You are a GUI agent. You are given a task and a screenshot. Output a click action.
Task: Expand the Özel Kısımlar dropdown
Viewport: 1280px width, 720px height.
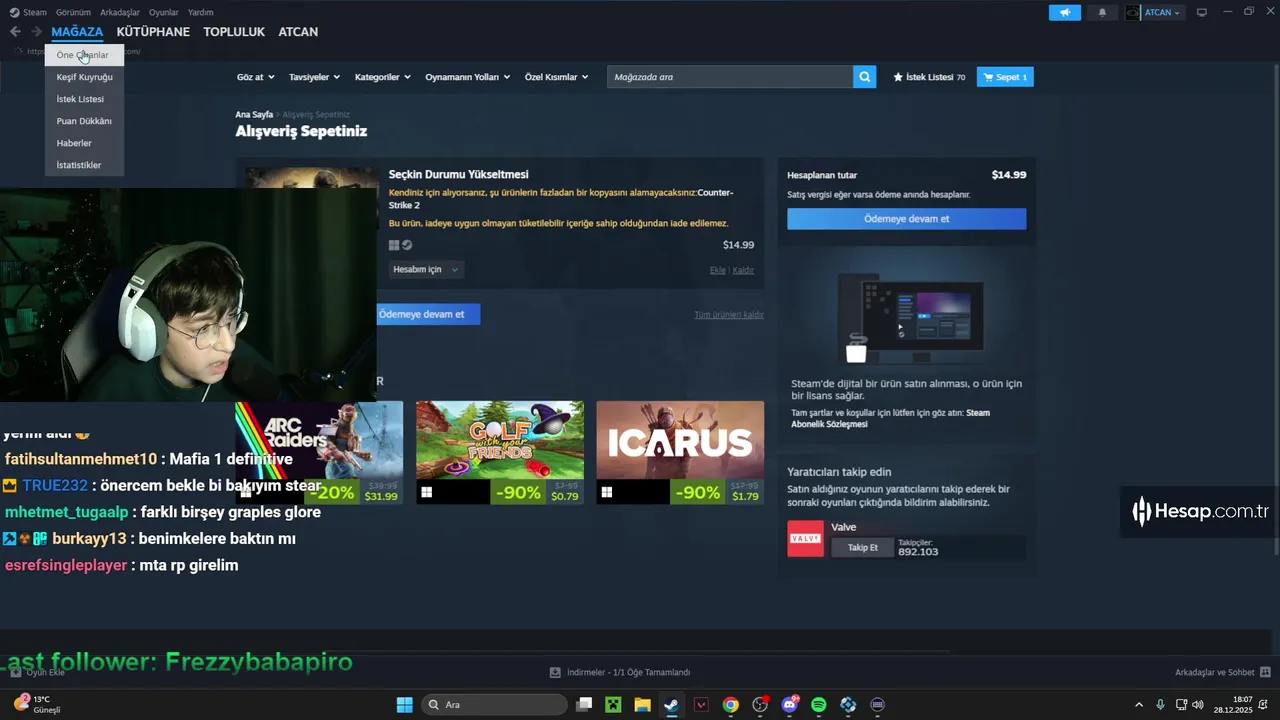pyautogui.click(x=556, y=77)
